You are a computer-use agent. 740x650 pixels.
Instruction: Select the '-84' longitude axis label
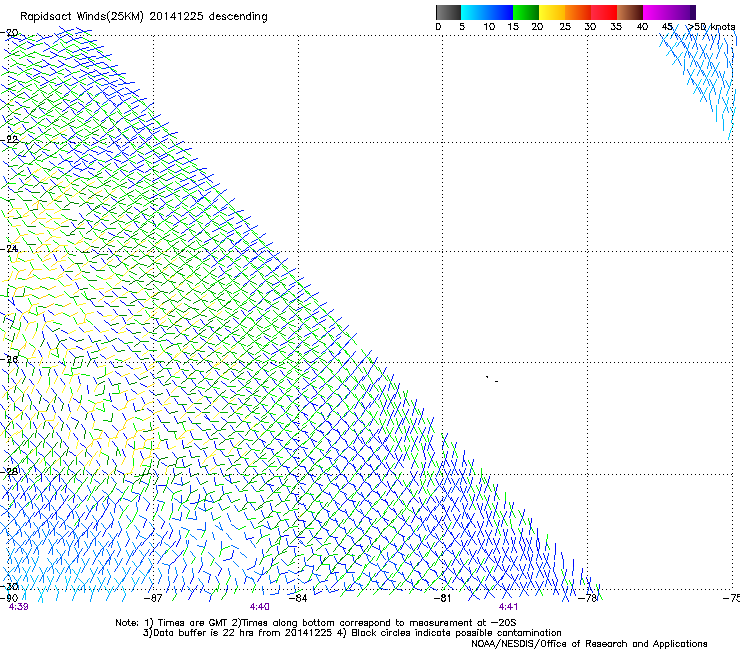coord(298,598)
